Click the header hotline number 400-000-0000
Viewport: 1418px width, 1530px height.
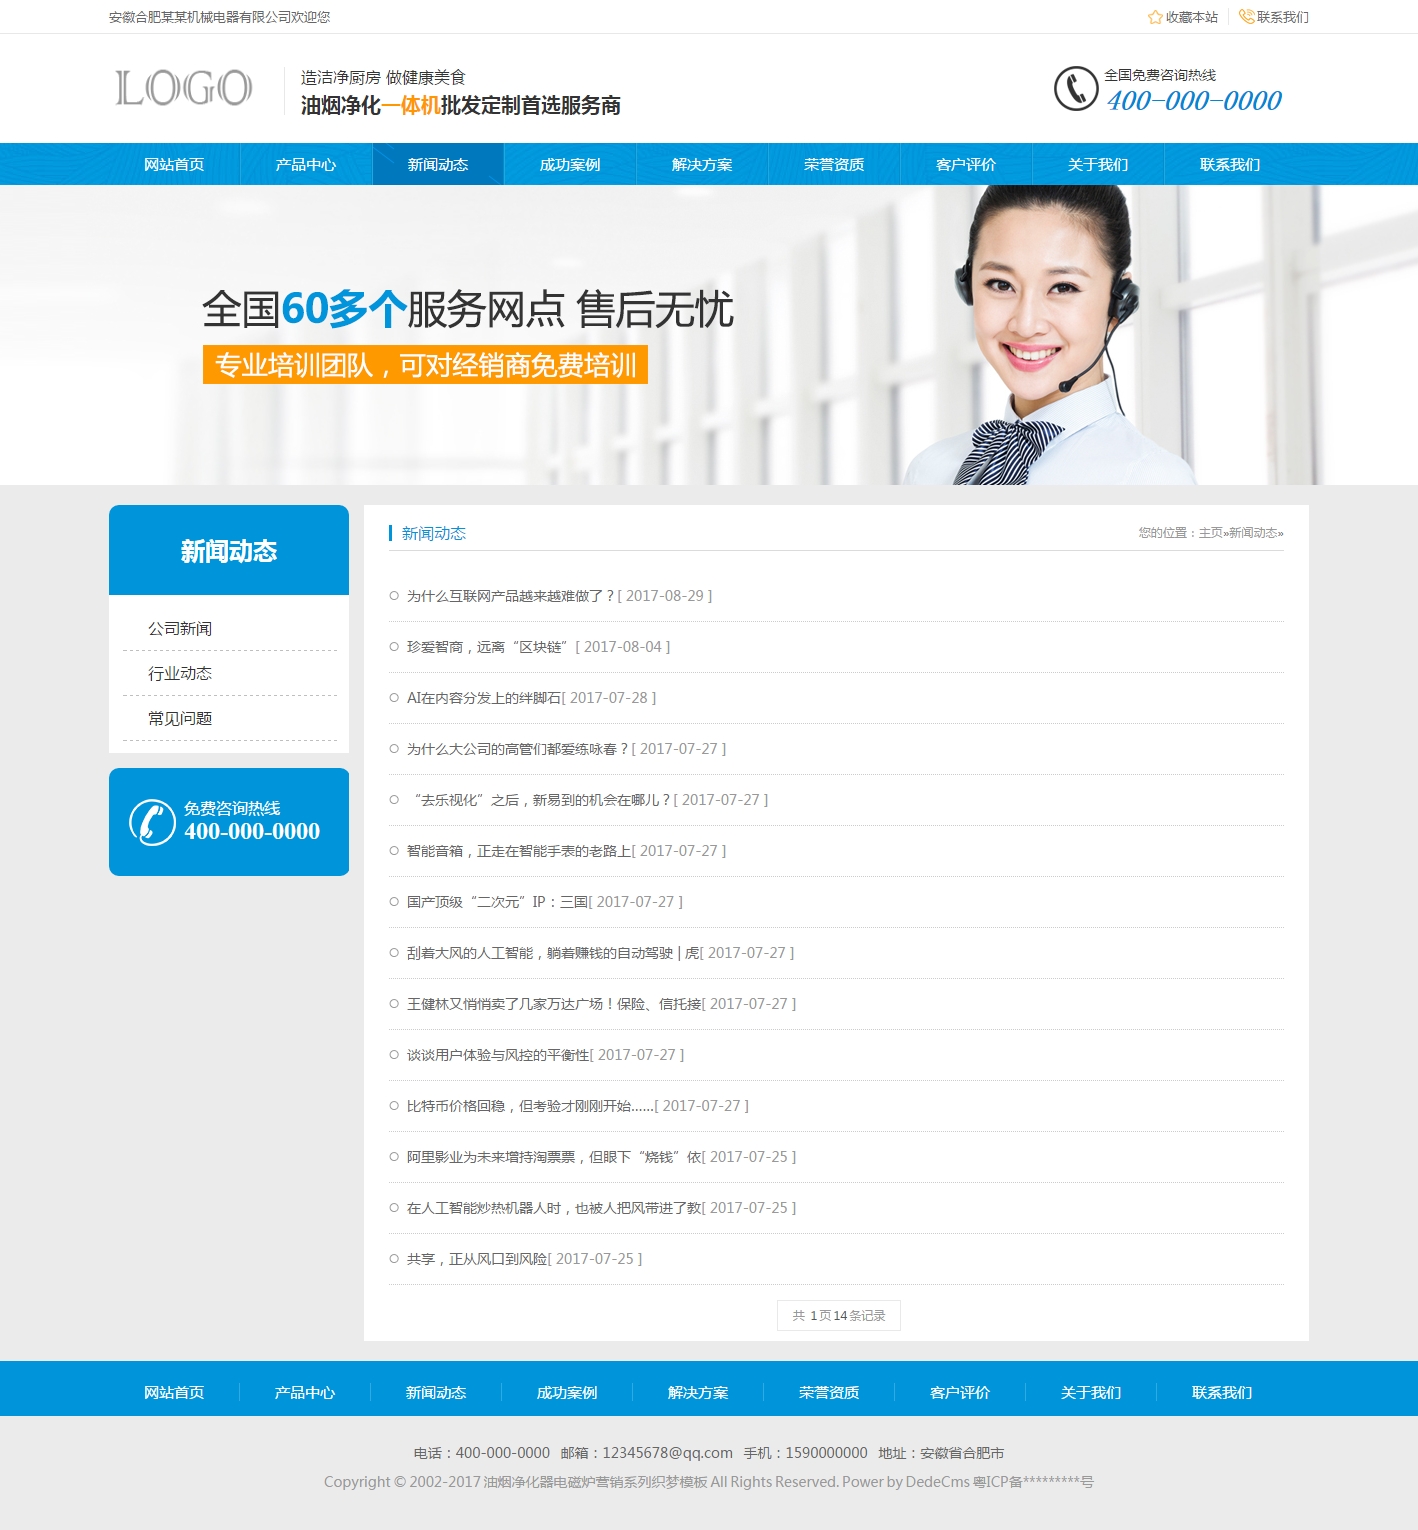click(x=1194, y=100)
